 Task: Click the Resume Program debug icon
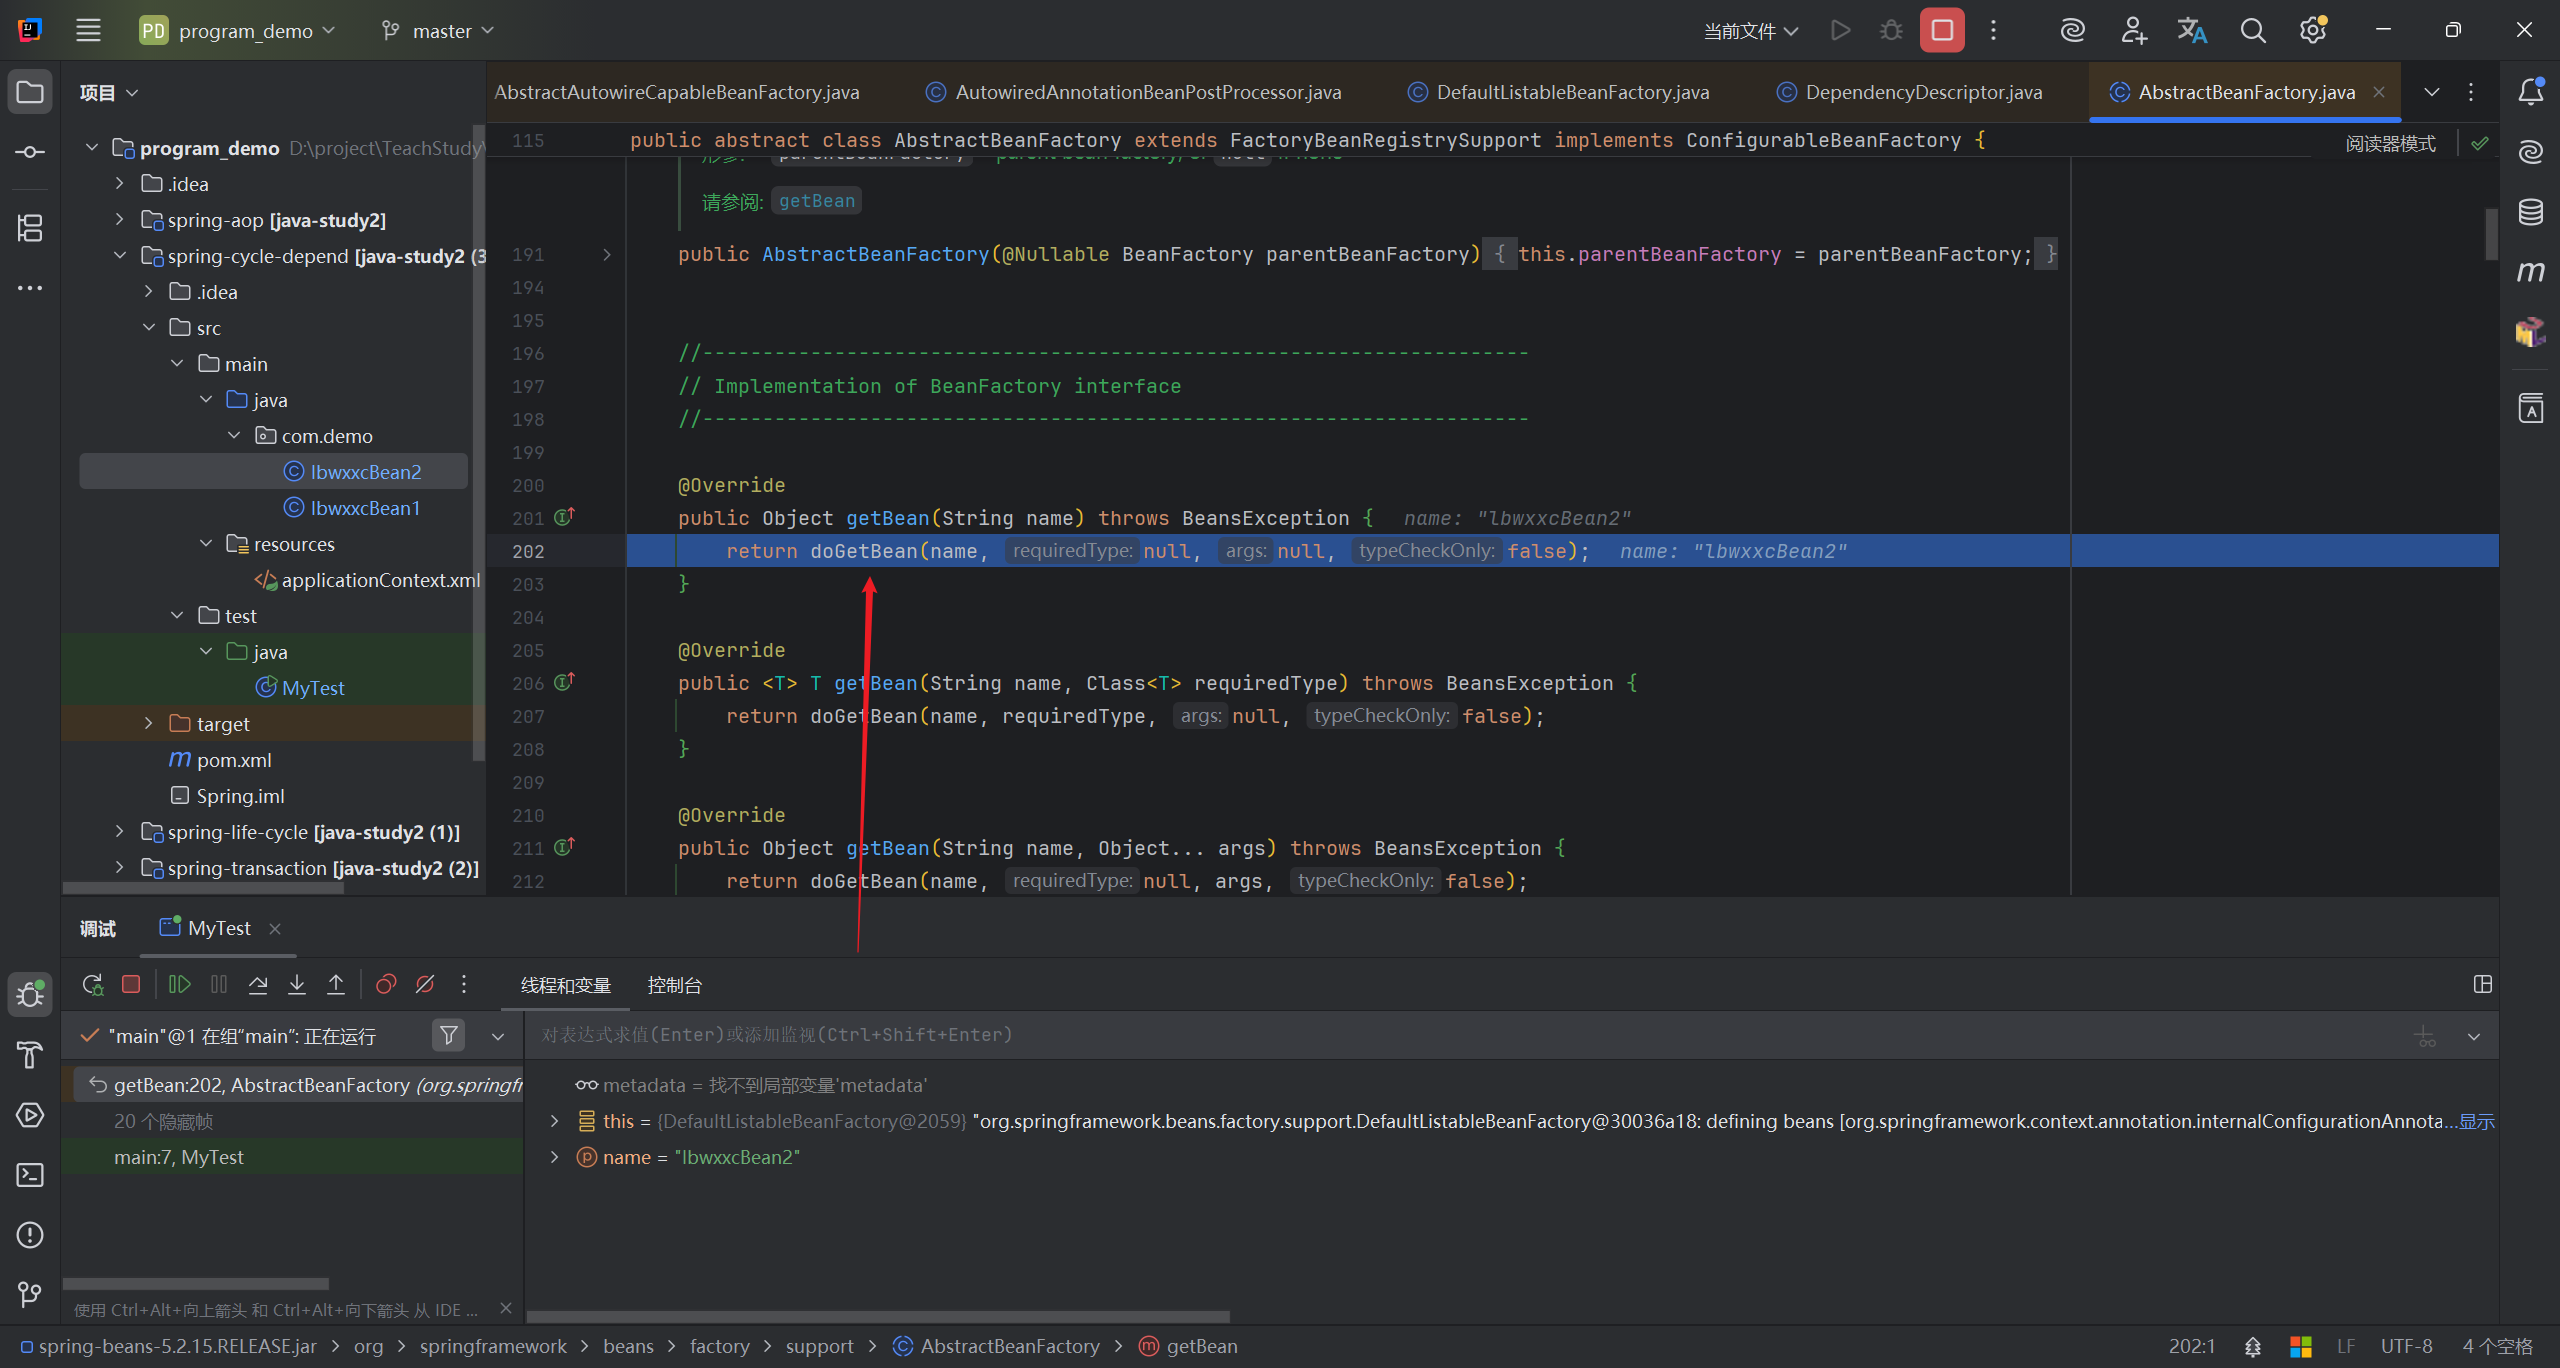click(x=180, y=985)
